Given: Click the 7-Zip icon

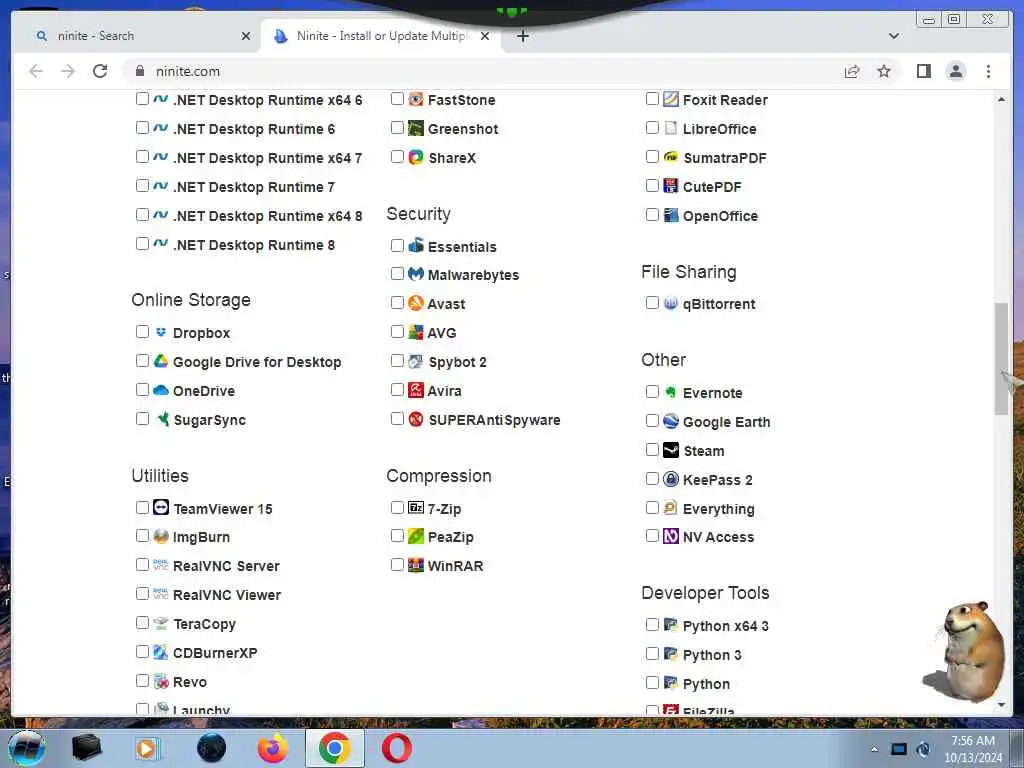Looking at the screenshot, I should [x=416, y=507].
